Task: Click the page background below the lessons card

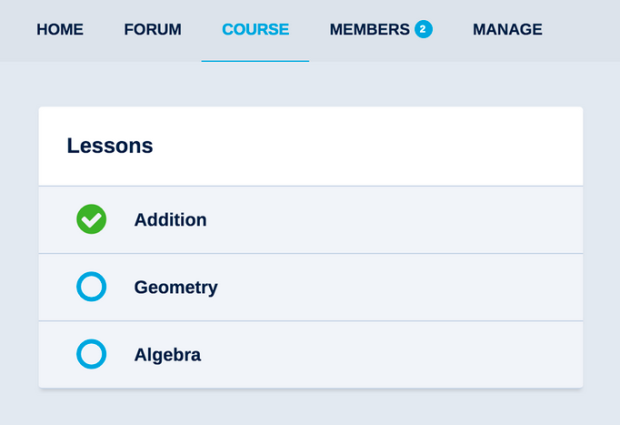Action: tap(310, 407)
